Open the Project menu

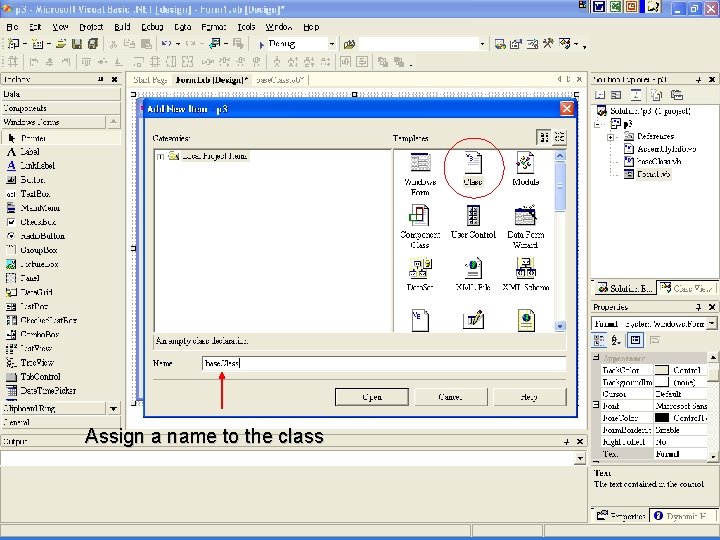point(91,27)
